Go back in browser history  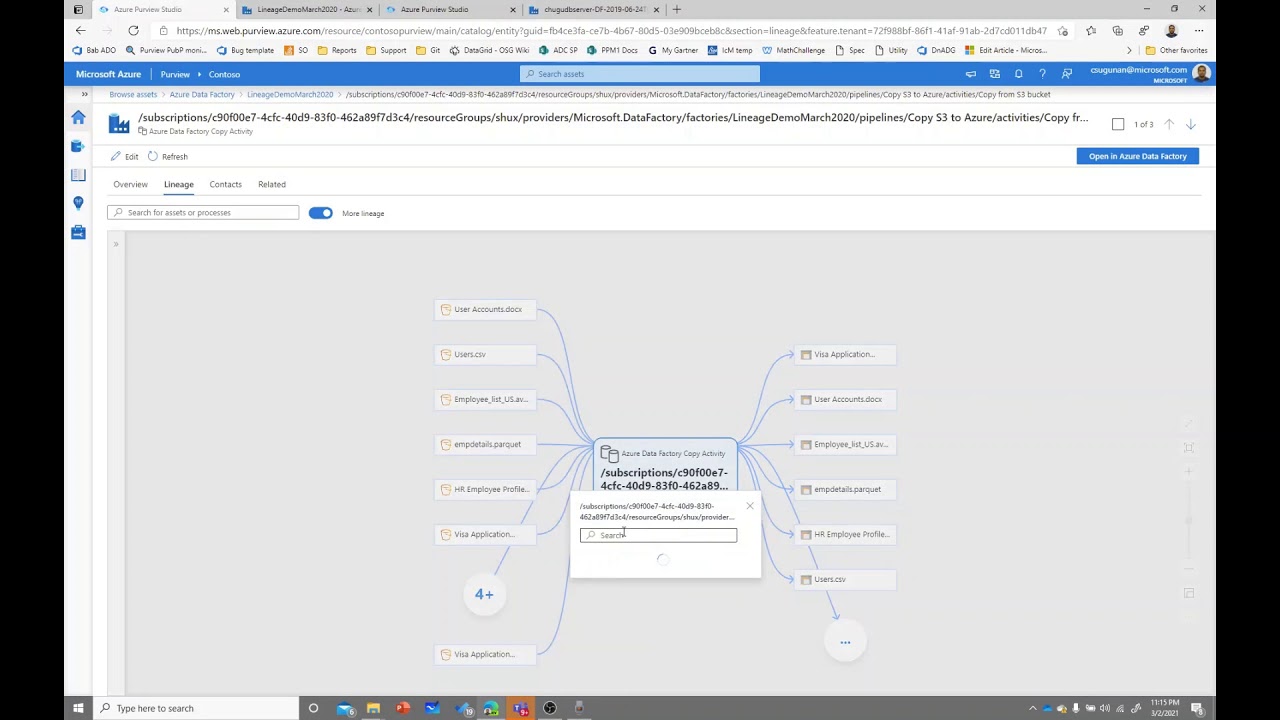pos(81,31)
